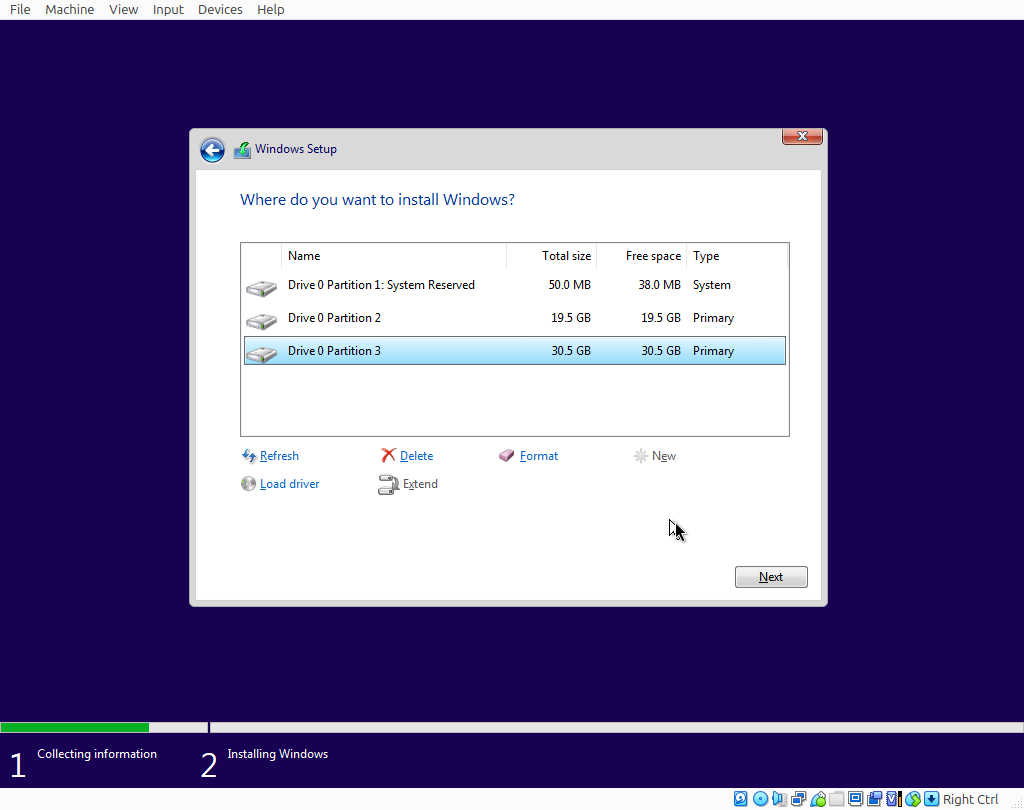Click the Total size column header

coord(565,256)
